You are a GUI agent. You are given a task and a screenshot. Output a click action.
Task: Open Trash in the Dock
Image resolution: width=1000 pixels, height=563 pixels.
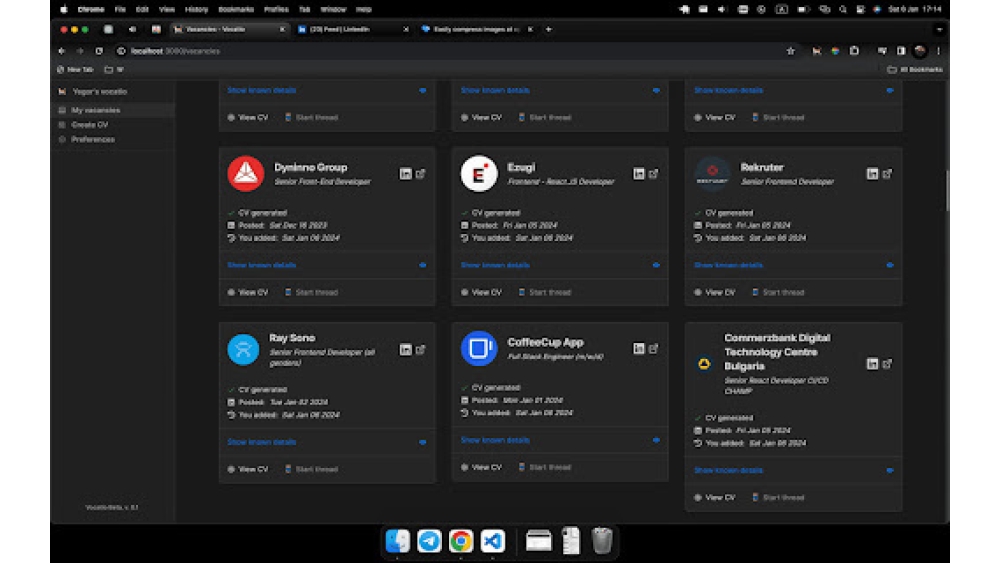(x=602, y=541)
